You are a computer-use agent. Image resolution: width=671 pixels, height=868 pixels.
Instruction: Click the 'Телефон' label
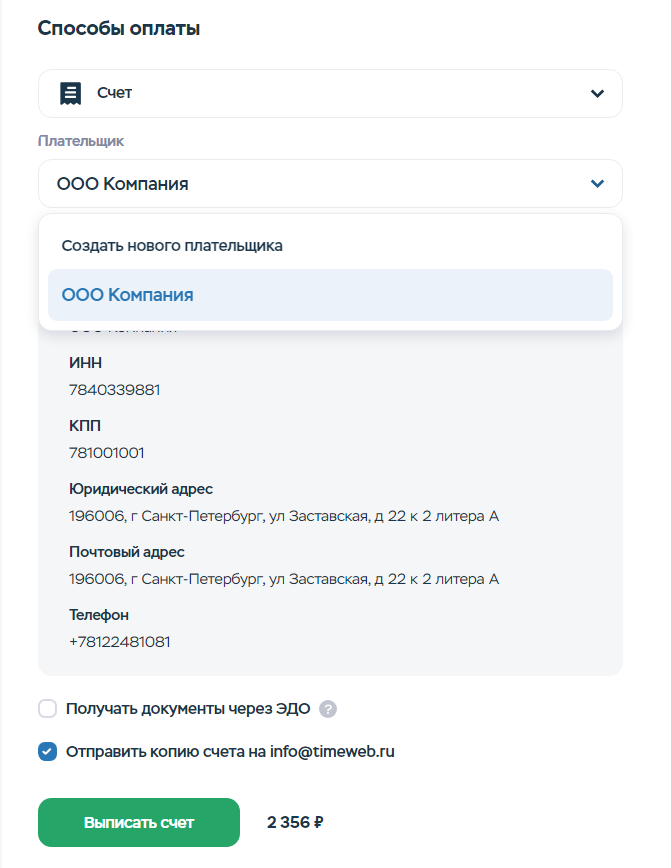98,615
